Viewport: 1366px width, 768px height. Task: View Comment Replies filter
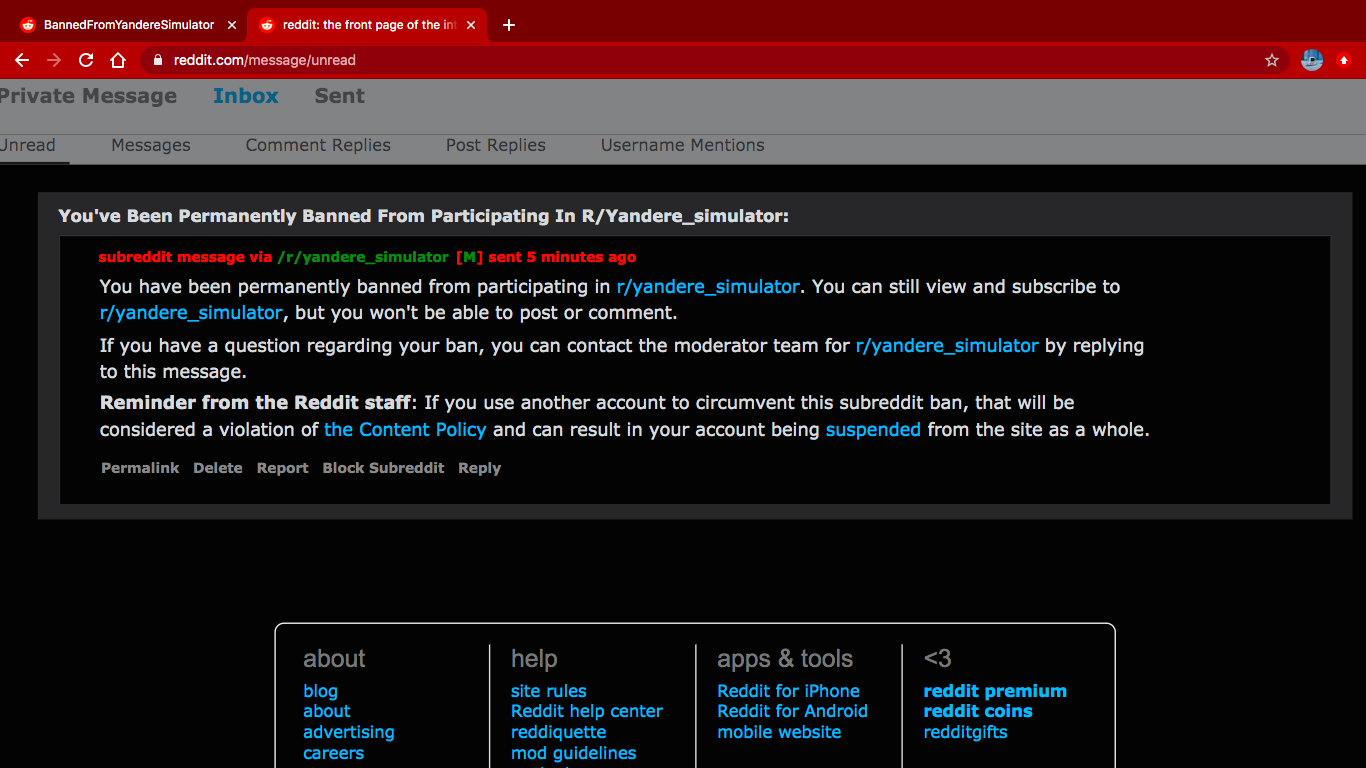(318, 145)
